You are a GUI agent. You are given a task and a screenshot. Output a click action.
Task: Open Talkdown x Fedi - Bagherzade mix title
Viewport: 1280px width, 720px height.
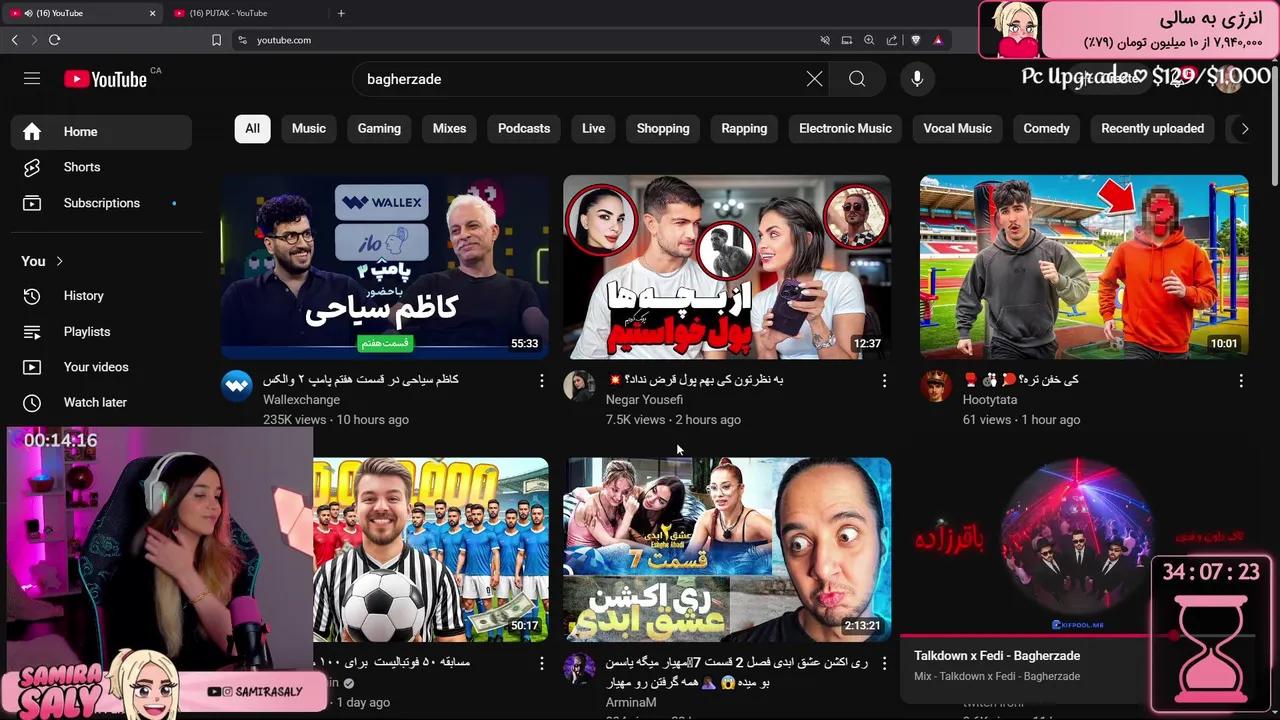[x=997, y=656]
